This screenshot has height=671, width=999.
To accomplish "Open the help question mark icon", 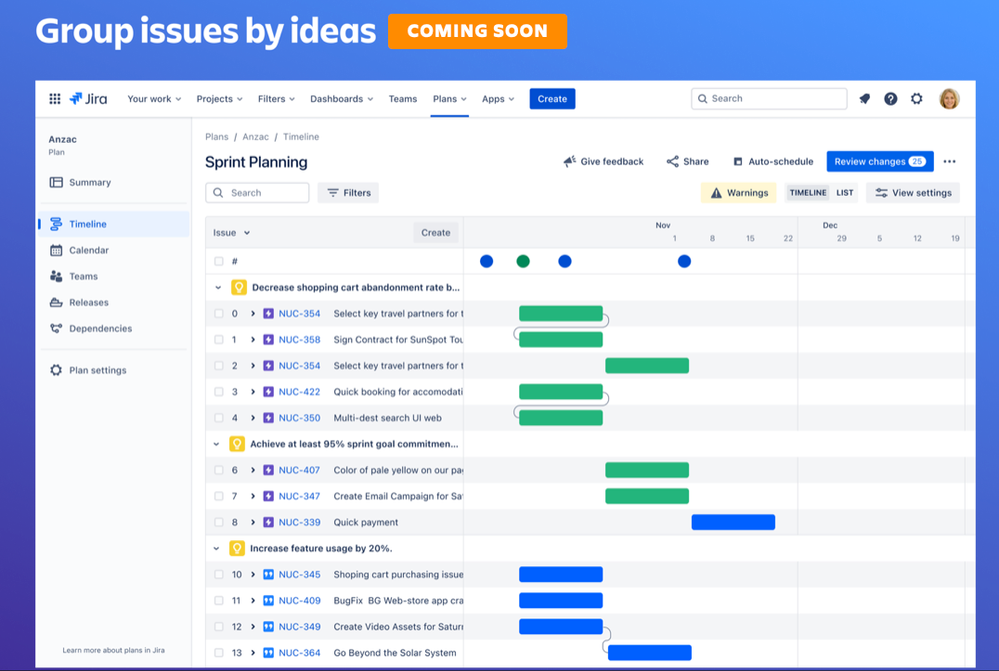I will click(891, 99).
